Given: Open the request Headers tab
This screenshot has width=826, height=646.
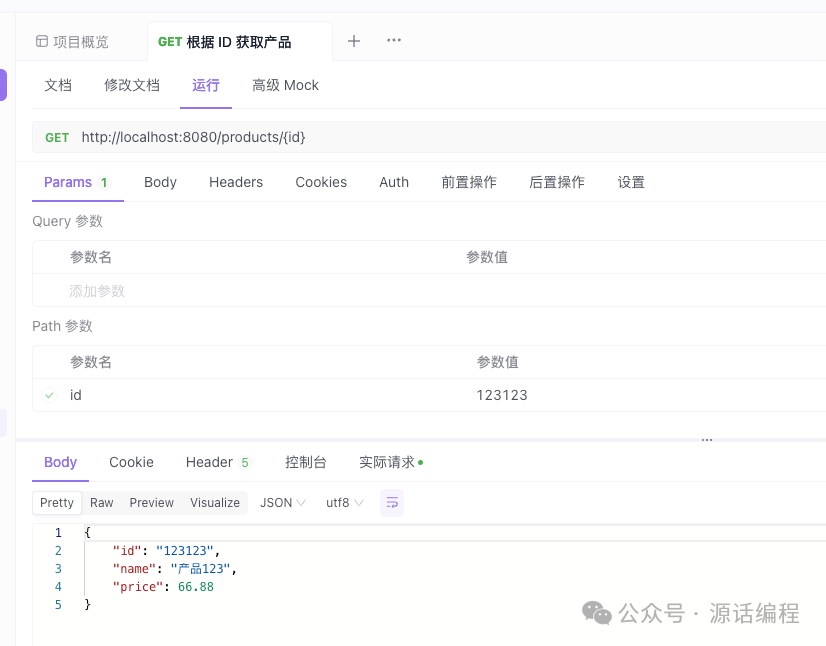Looking at the screenshot, I should pyautogui.click(x=235, y=182).
